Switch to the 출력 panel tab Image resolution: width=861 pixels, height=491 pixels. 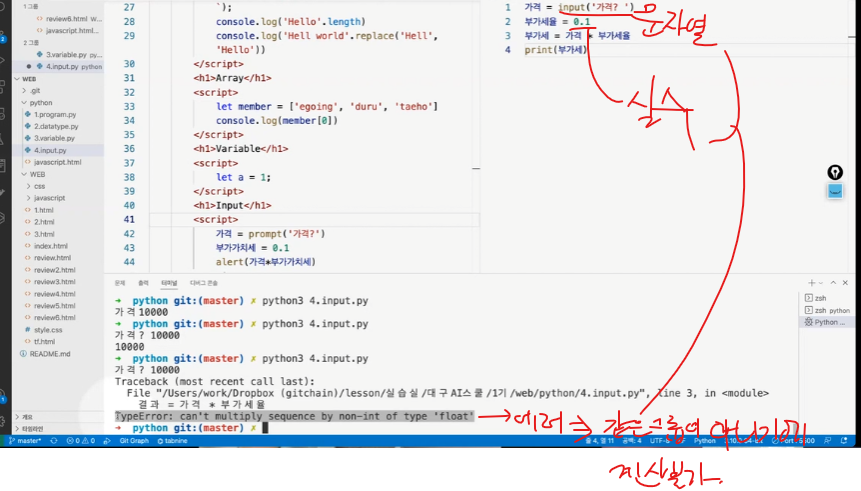pos(143,283)
